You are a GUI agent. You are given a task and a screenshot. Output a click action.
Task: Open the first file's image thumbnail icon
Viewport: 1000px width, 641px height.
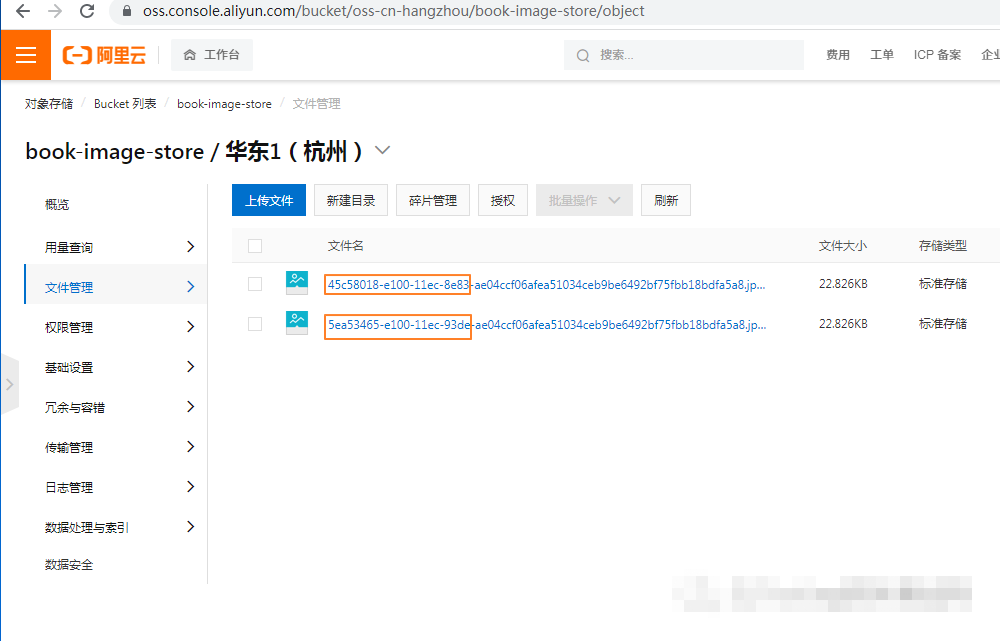(296, 283)
